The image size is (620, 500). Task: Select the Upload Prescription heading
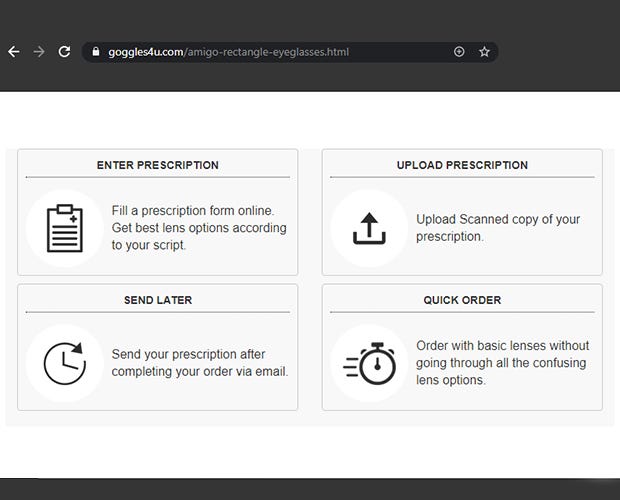pyautogui.click(x=462, y=165)
